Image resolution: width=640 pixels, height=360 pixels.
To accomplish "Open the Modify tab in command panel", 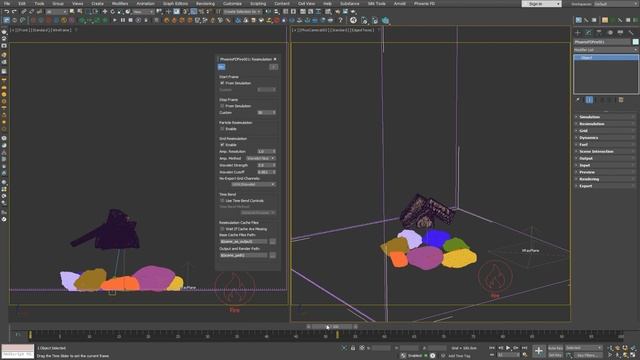I will tap(588, 32).
